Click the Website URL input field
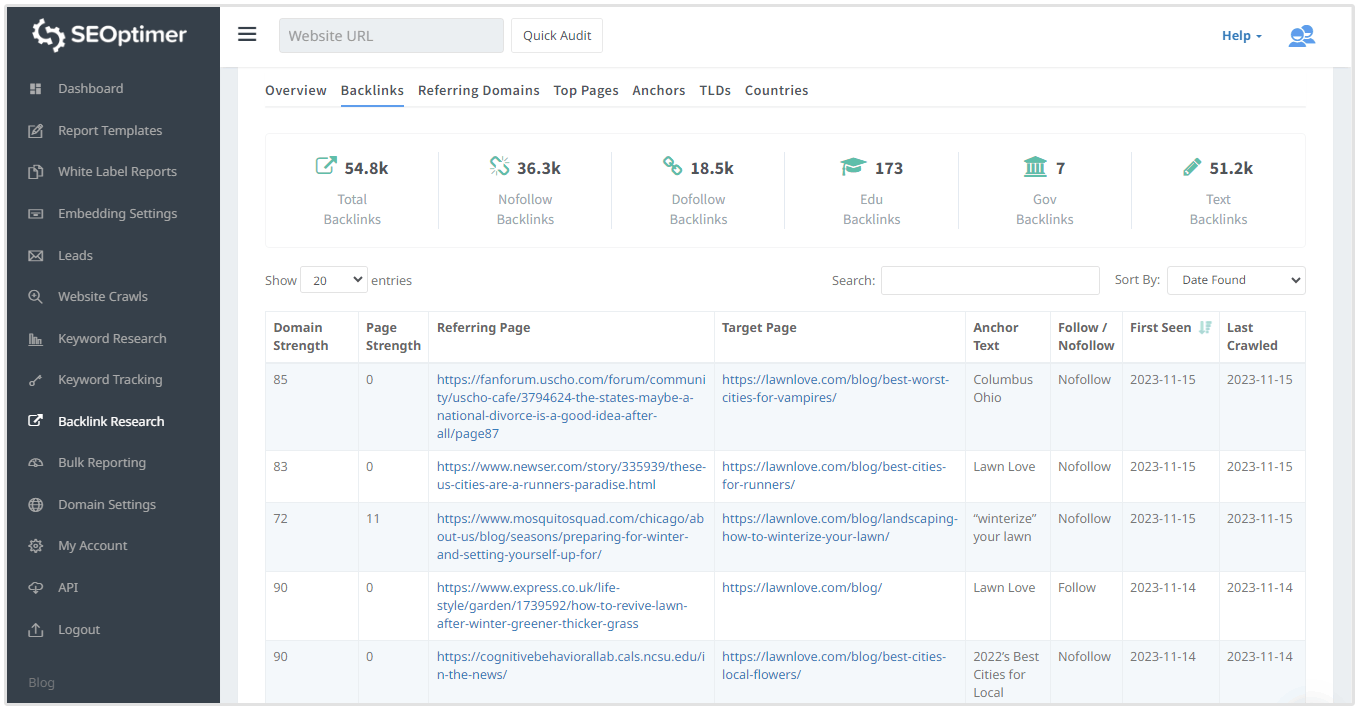 391,36
